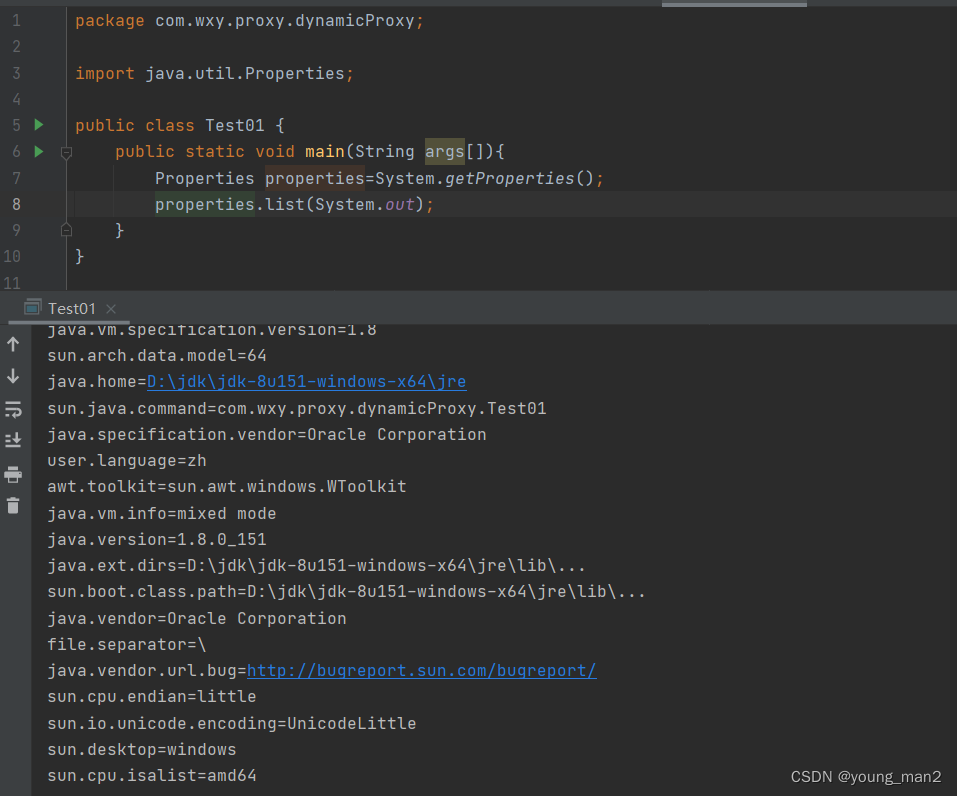
Task: Click line number 3 in the gutter
Action: click(x=16, y=73)
